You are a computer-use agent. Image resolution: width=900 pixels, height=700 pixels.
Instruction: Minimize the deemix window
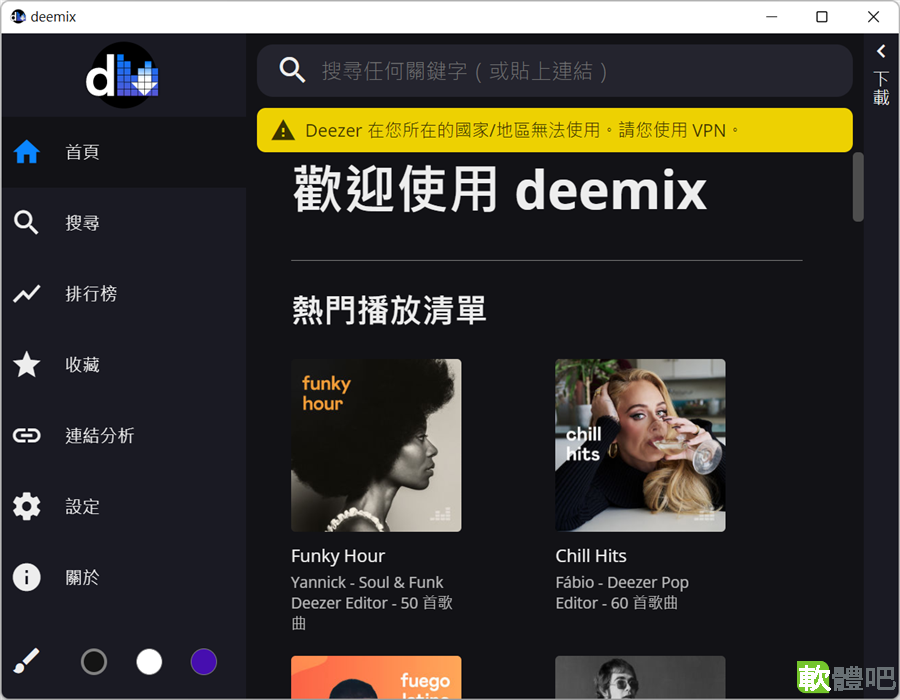coord(771,17)
